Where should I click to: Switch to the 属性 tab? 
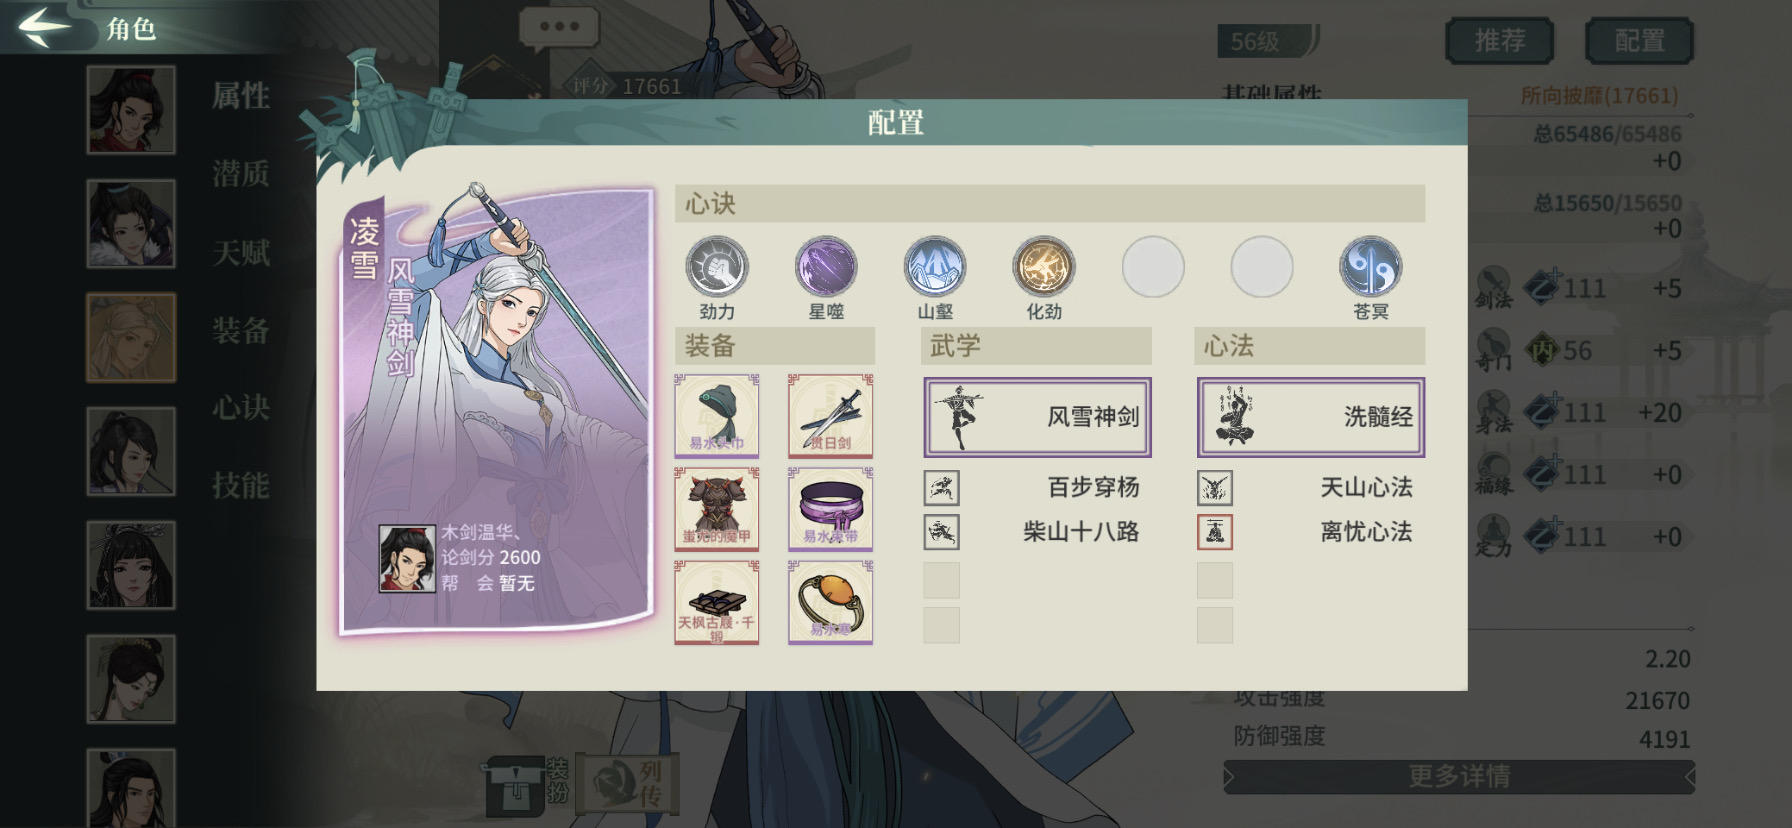(x=241, y=96)
